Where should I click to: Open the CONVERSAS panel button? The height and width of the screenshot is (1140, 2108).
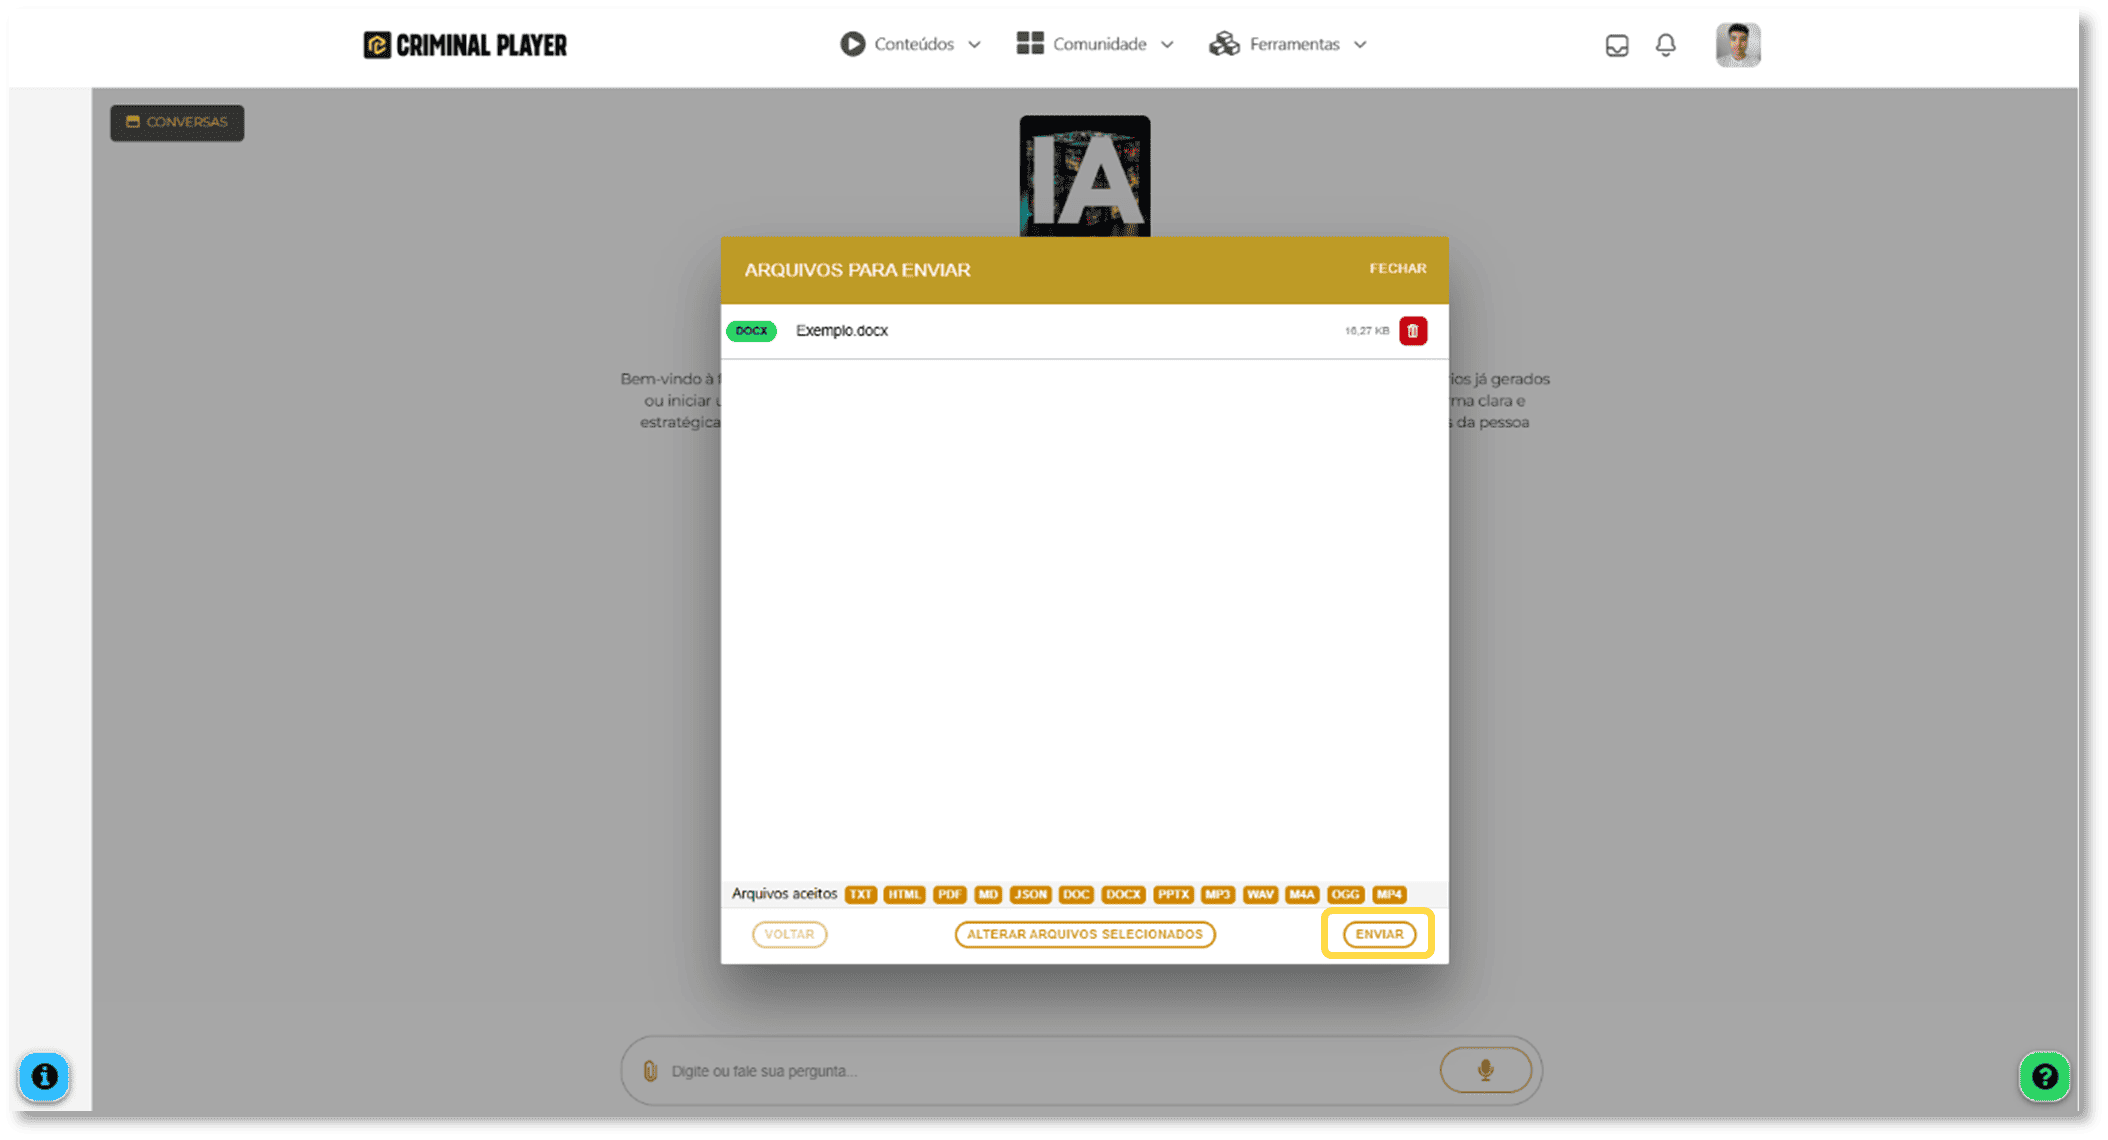click(x=177, y=122)
